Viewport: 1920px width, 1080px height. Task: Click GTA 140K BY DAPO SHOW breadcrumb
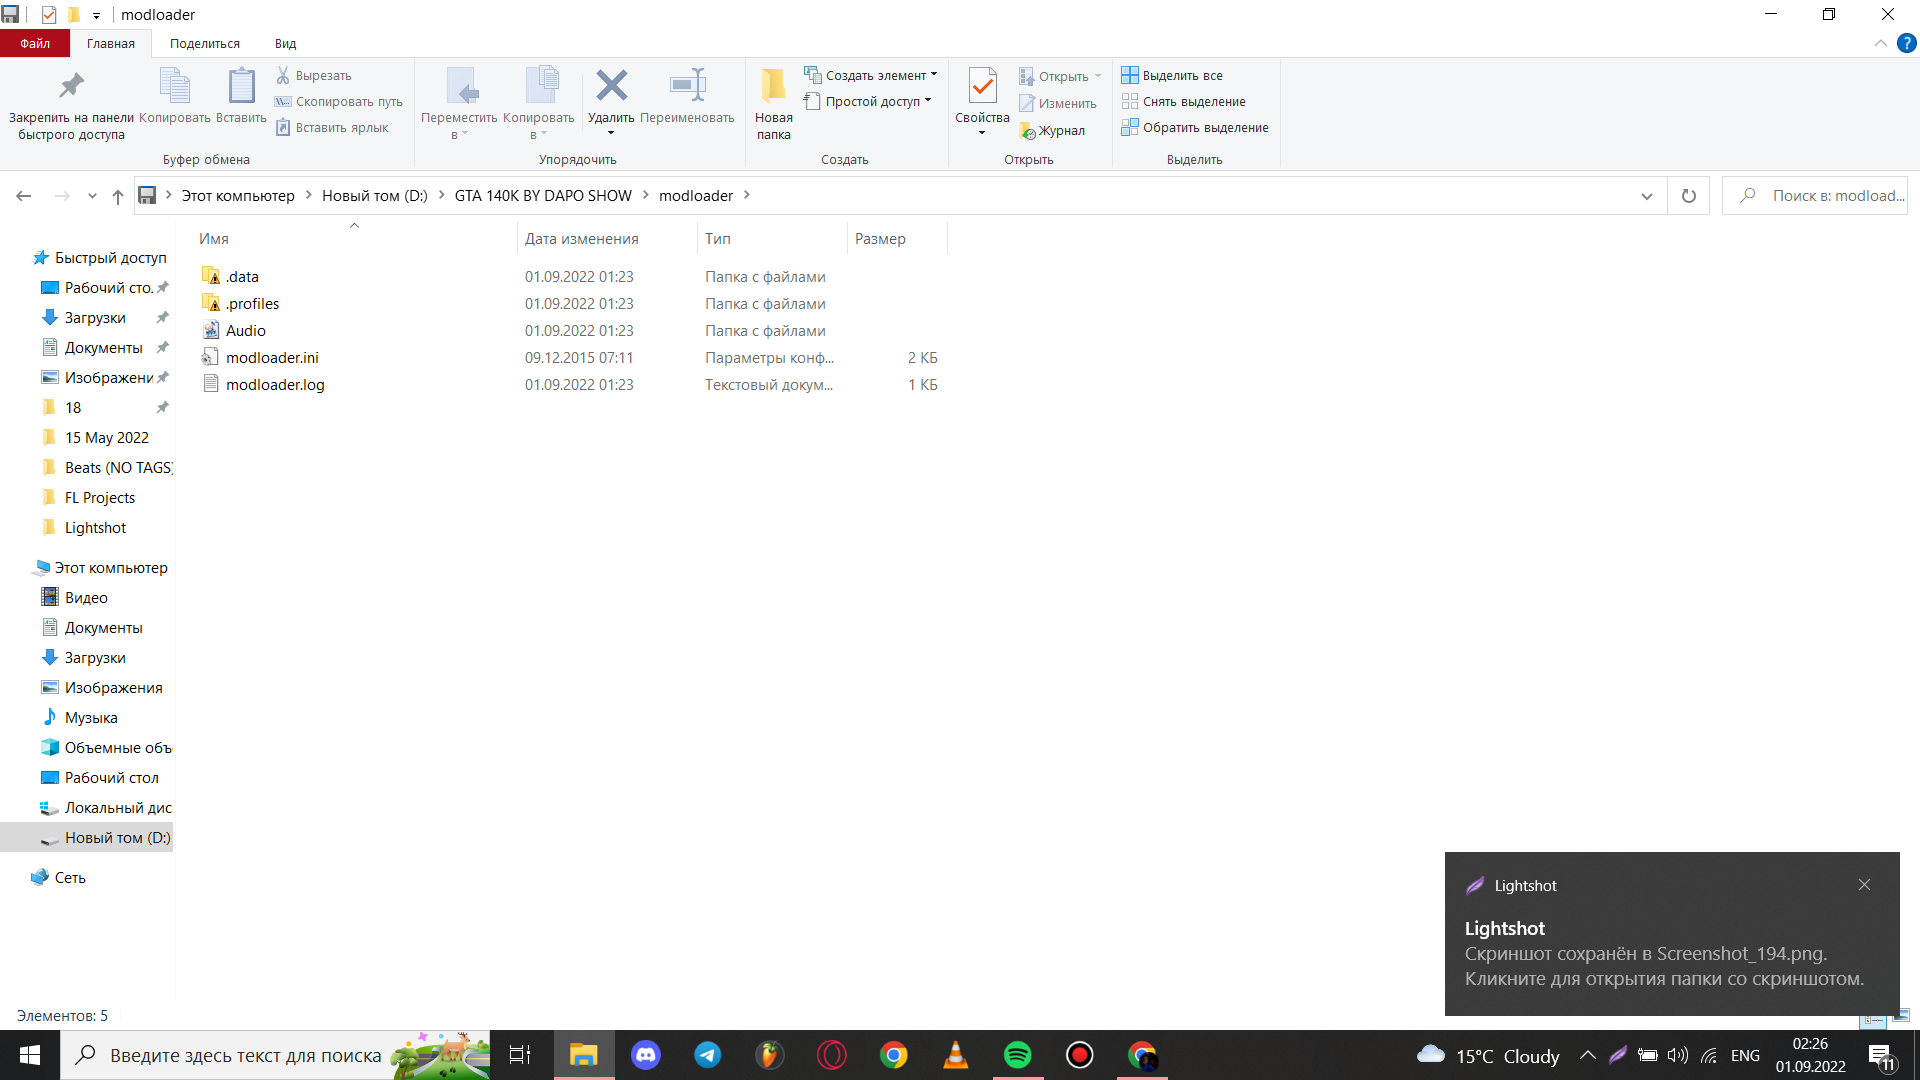point(543,196)
